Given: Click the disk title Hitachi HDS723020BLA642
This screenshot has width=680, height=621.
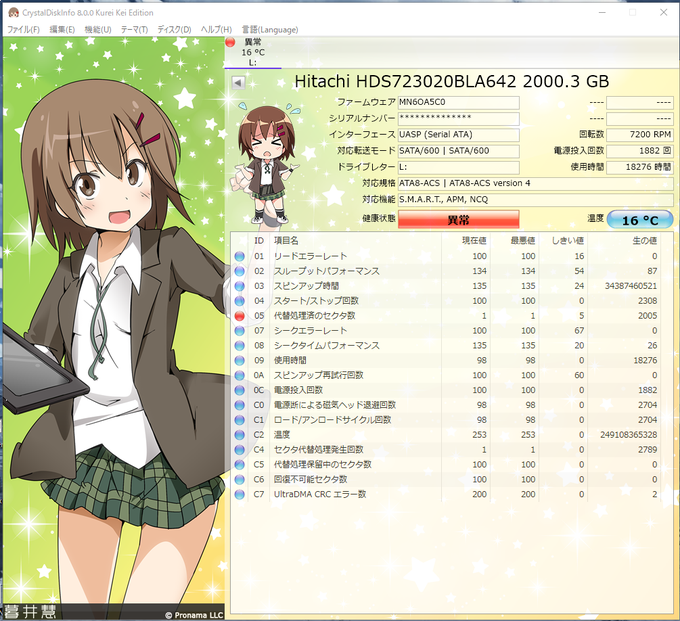Looking at the screenshot, I should coord(405,82).
